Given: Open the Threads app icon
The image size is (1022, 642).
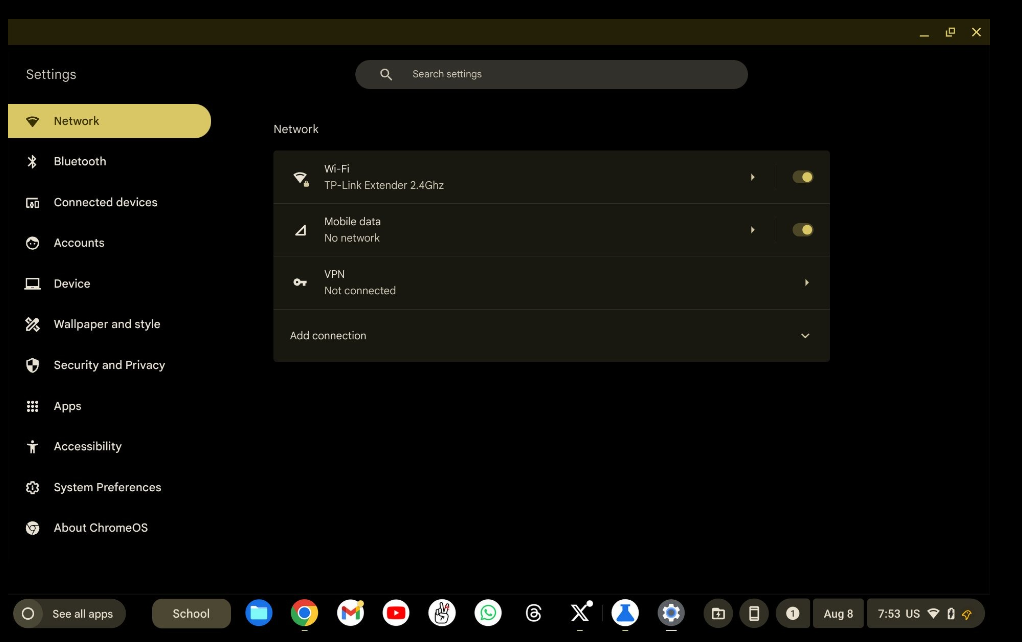Looking at the screenshot, I should pos(534,613).
